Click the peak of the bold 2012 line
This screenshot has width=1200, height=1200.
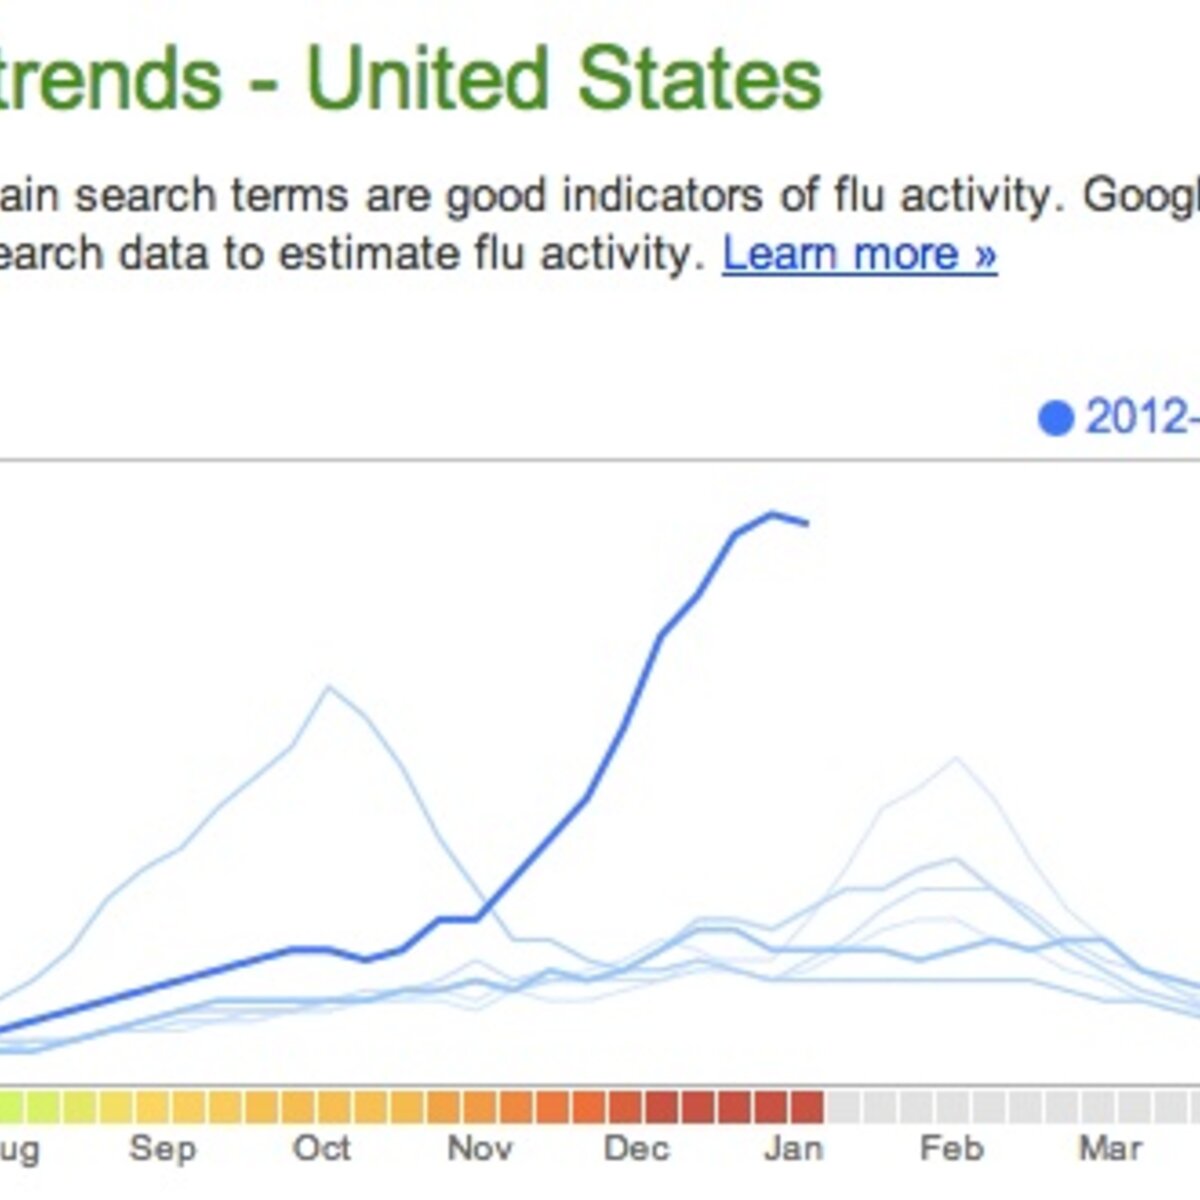click(x=771, y=514)
